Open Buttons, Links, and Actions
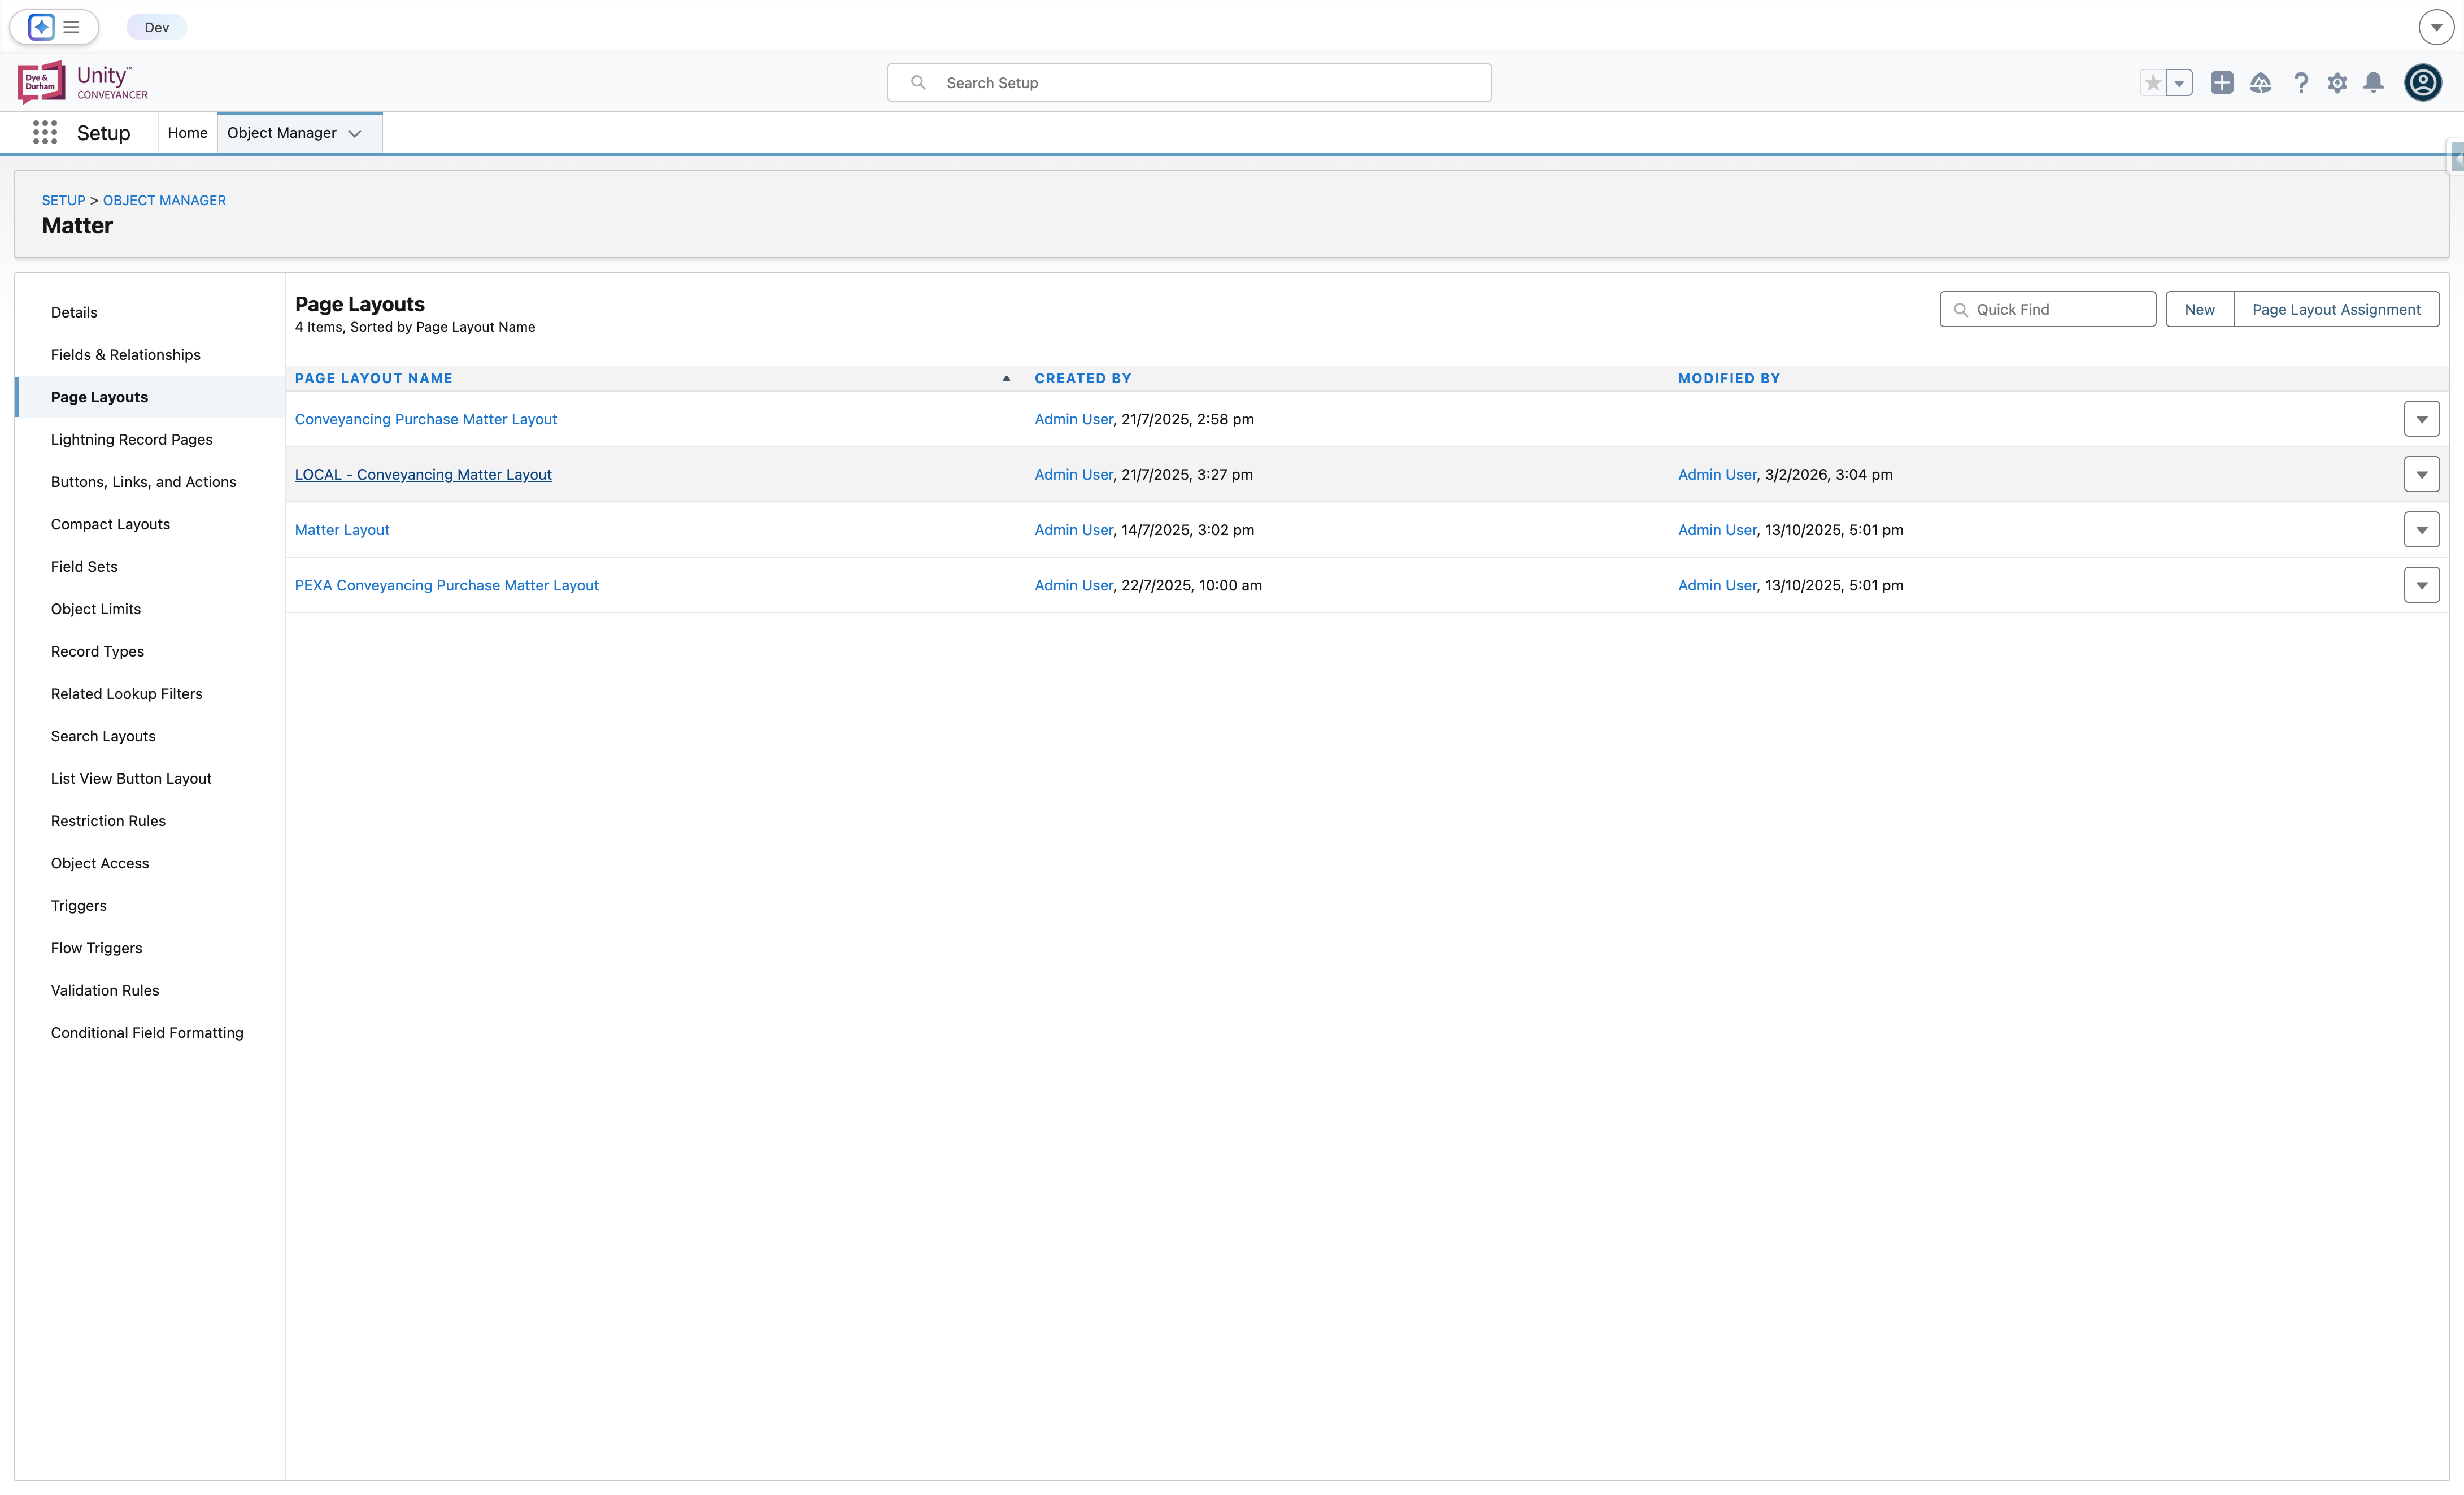Viewport: 2464px width, 1495px height. [144, 481]
